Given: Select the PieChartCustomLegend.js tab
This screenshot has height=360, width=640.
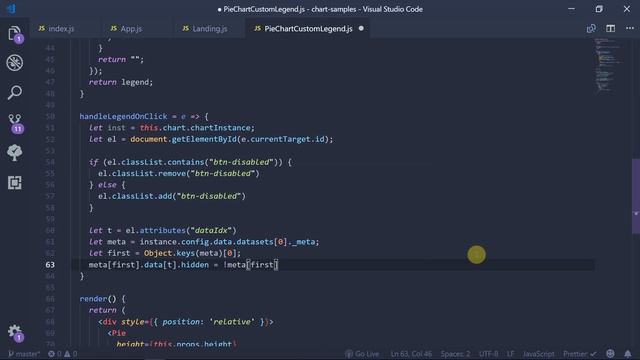Looking at the screenshot, I should (x=308, y=29).
